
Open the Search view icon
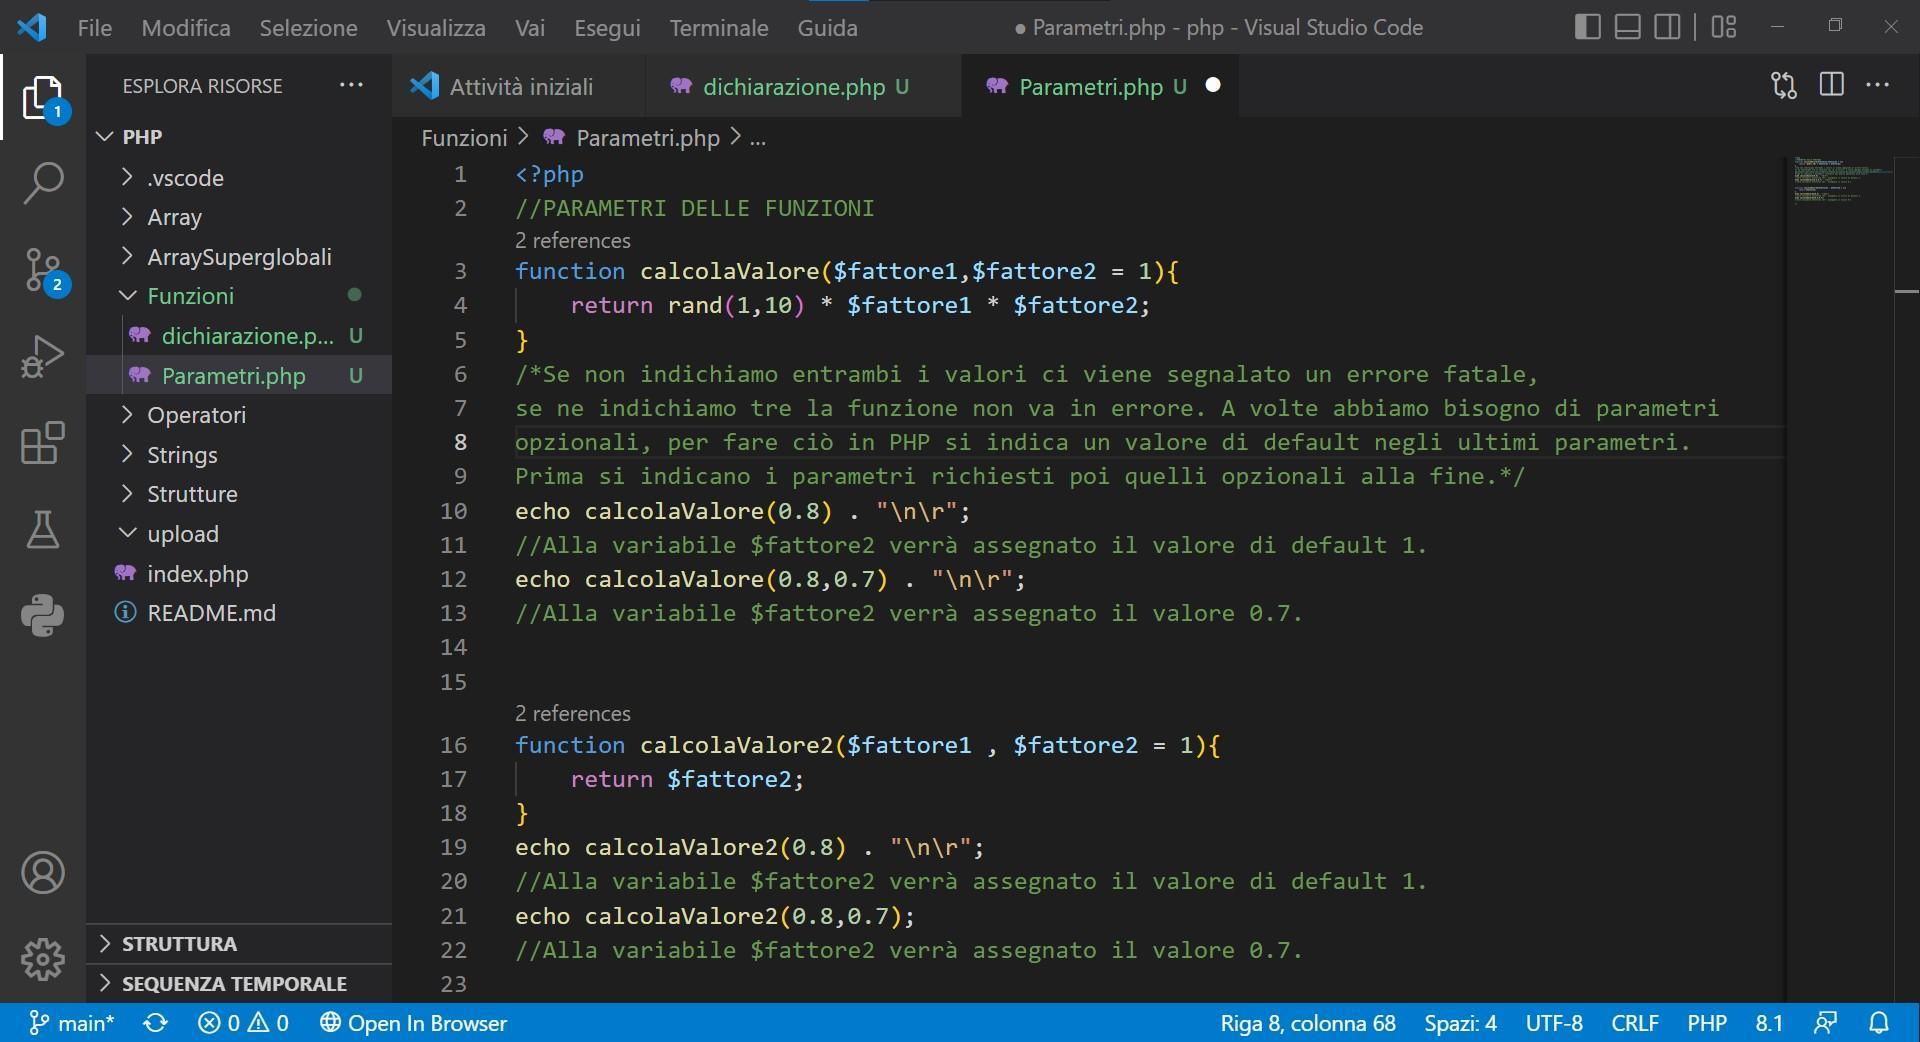tap(42, 183)
